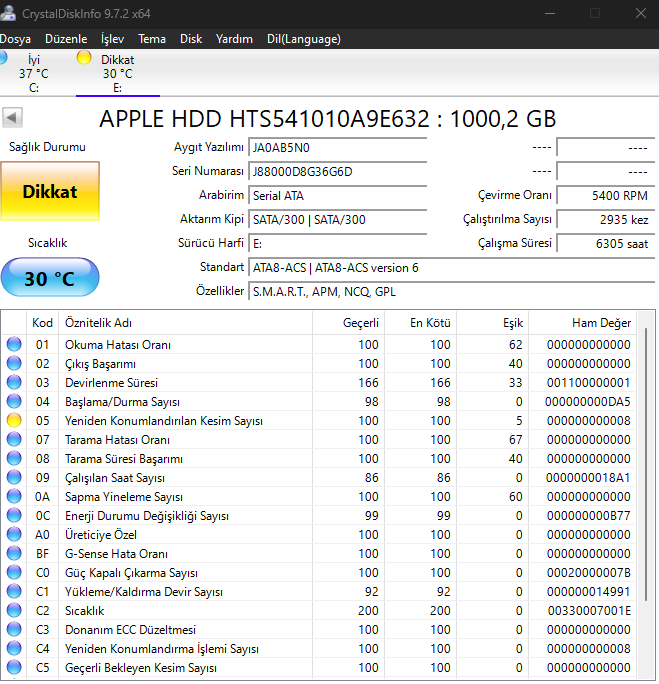Click the blue status icon for attribute 02
This screenshot has height=684, width=659.
click(14, 363)
